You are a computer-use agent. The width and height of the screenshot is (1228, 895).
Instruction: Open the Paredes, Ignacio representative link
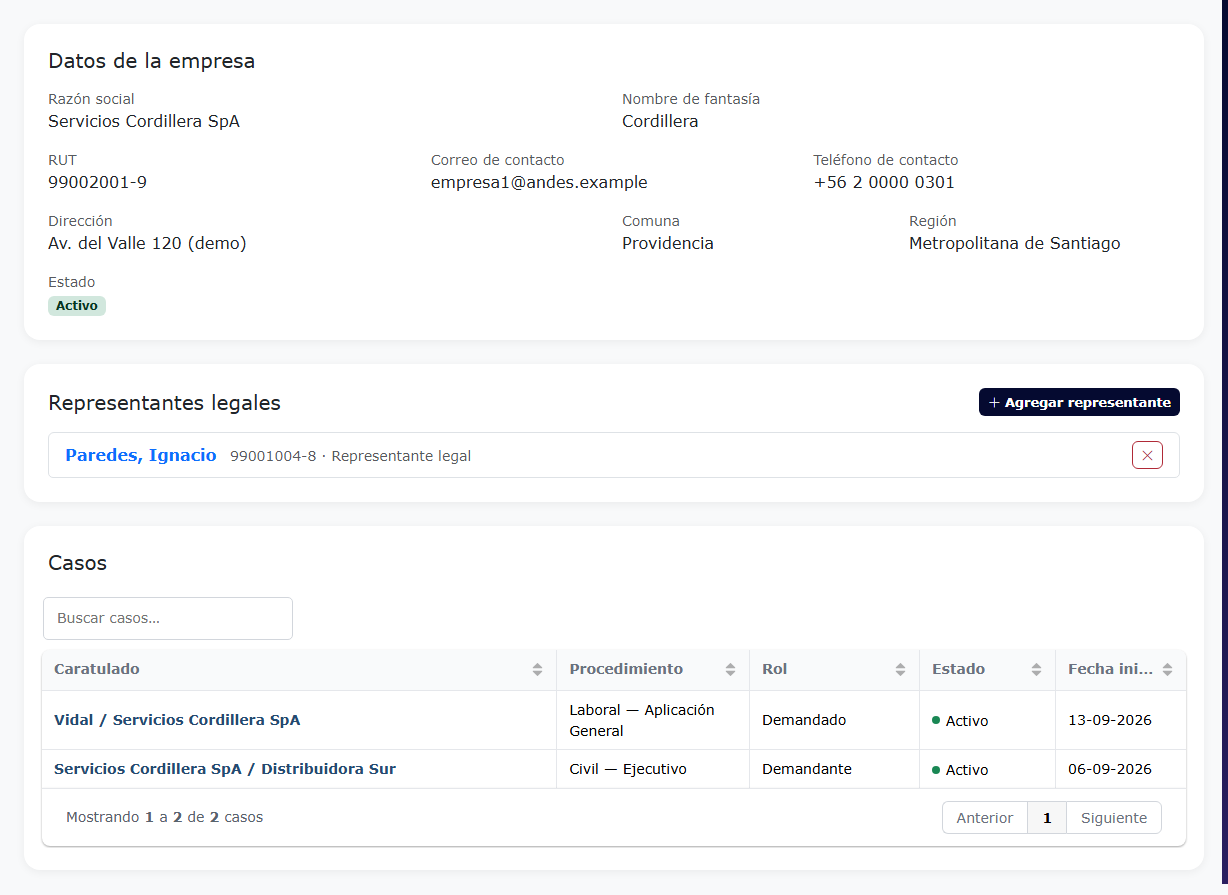point(141,455)
